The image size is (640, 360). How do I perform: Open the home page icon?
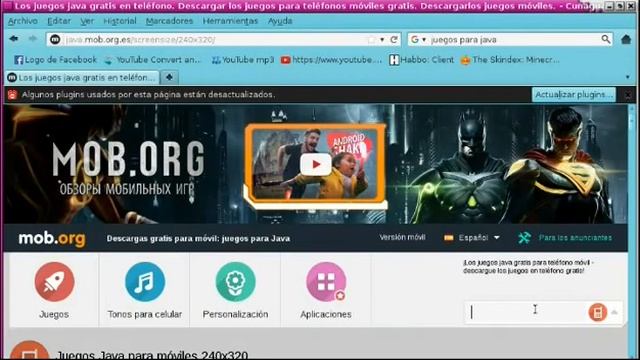(x=626, y=40)
